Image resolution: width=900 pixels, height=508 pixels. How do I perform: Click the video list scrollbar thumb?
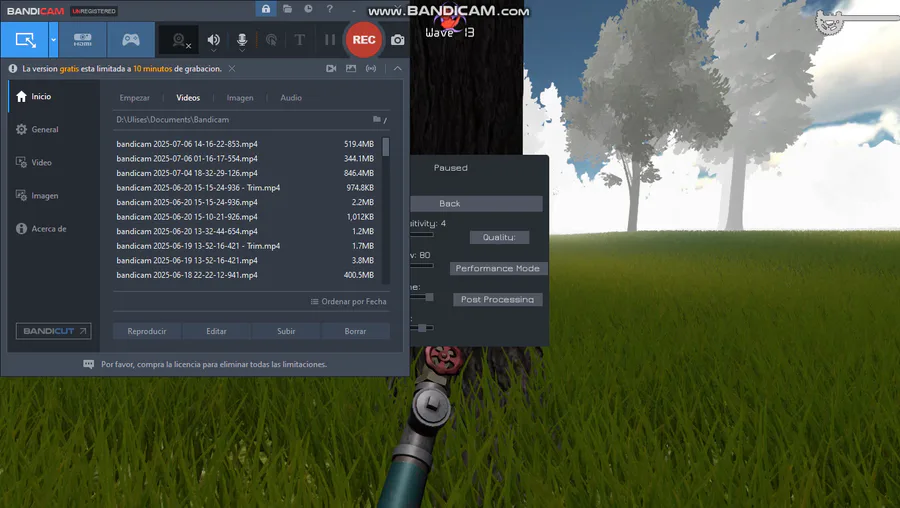386,147
